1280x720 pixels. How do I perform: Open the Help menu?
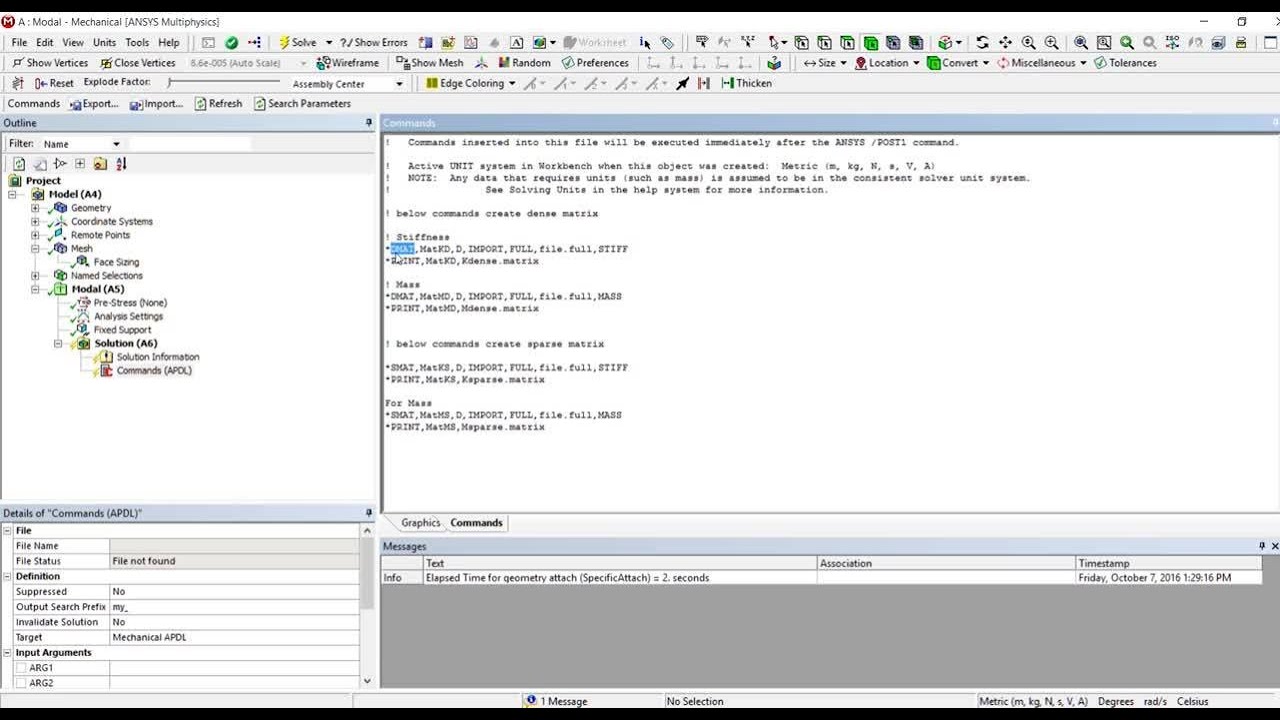(169, 42)
